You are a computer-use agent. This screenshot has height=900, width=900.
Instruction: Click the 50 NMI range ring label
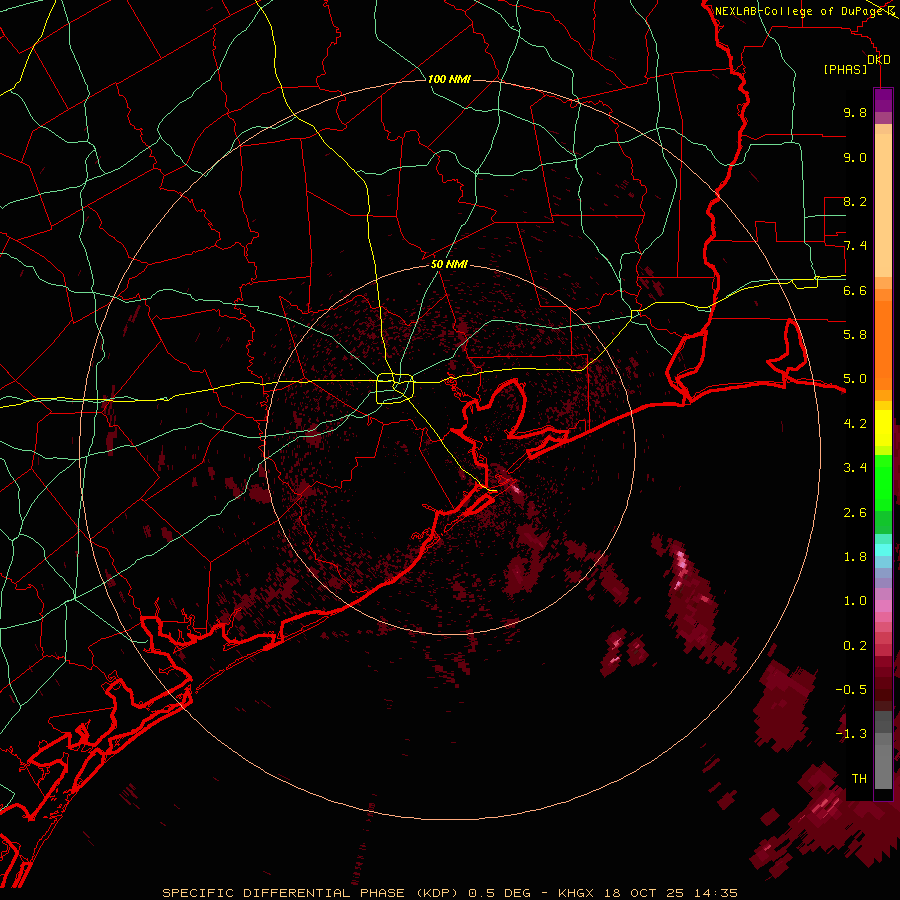click(449, 265)
